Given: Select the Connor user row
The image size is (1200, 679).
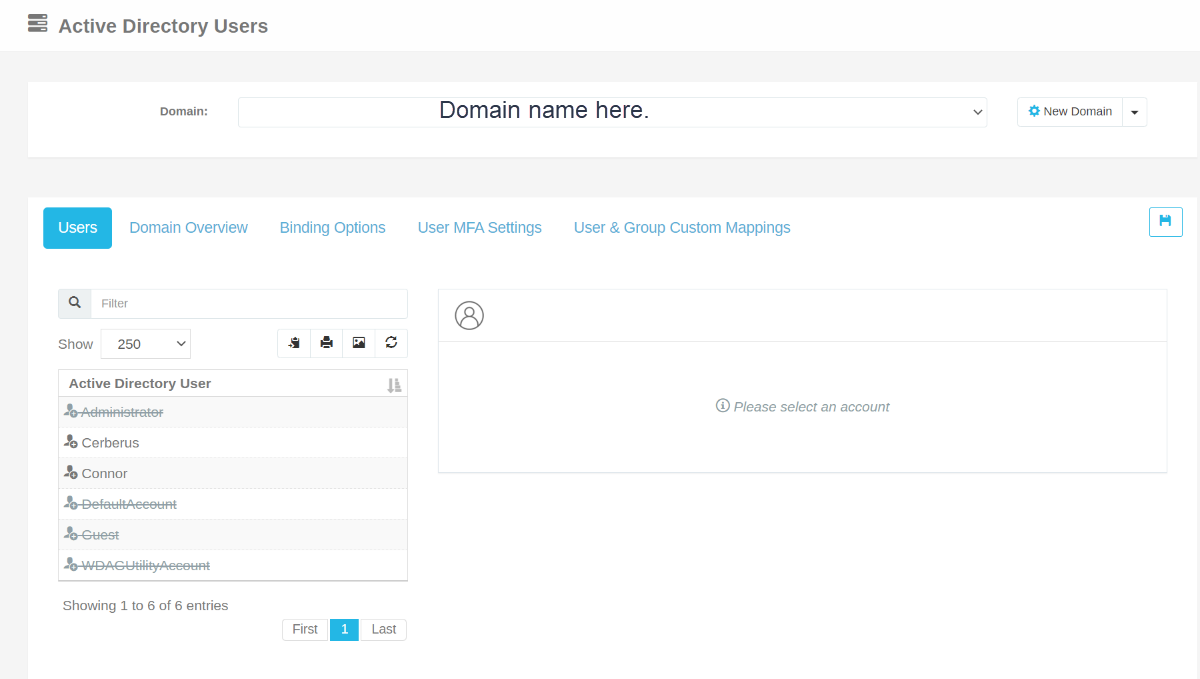Looking at the screenshot, I should pos(233,474).
